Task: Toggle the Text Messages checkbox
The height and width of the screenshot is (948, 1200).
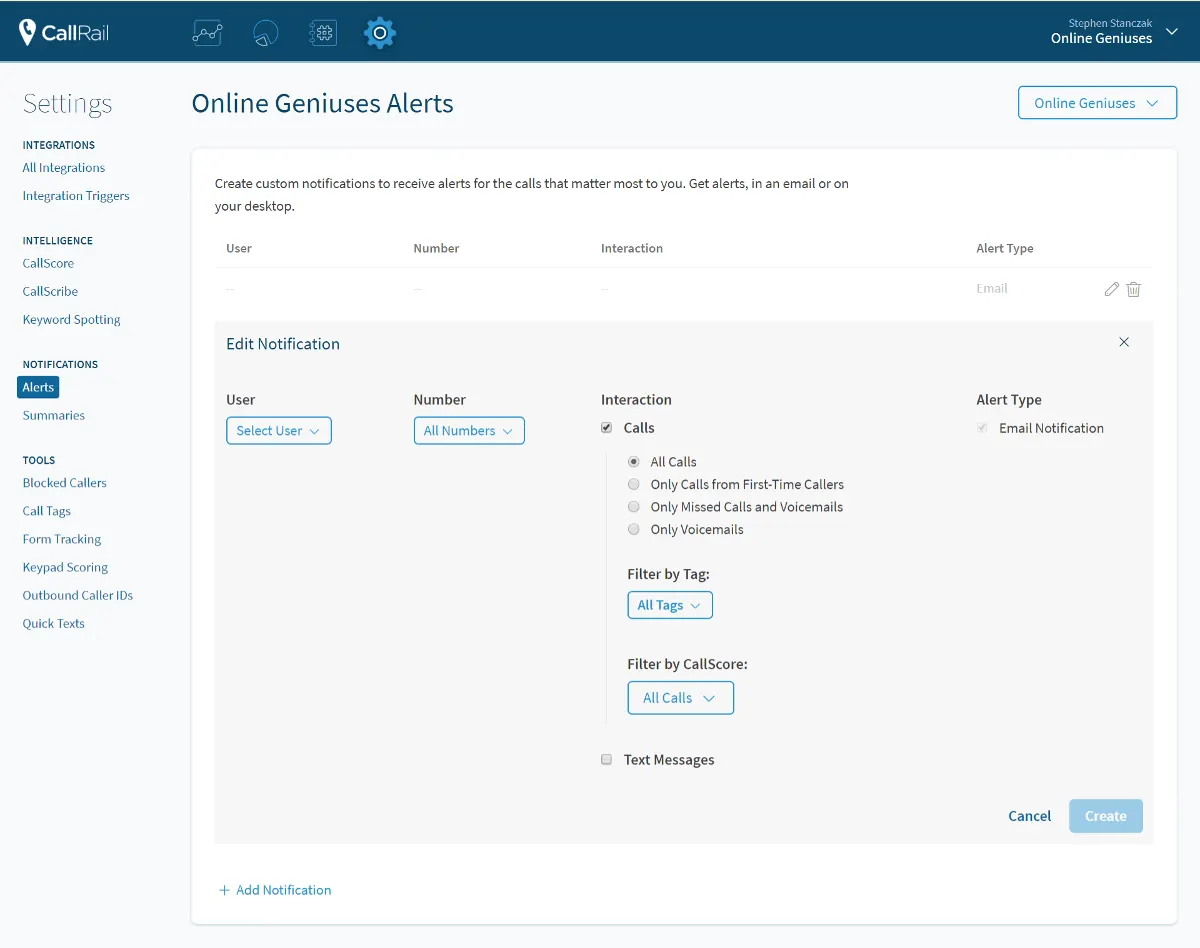Action: click(x=607, y=760)
